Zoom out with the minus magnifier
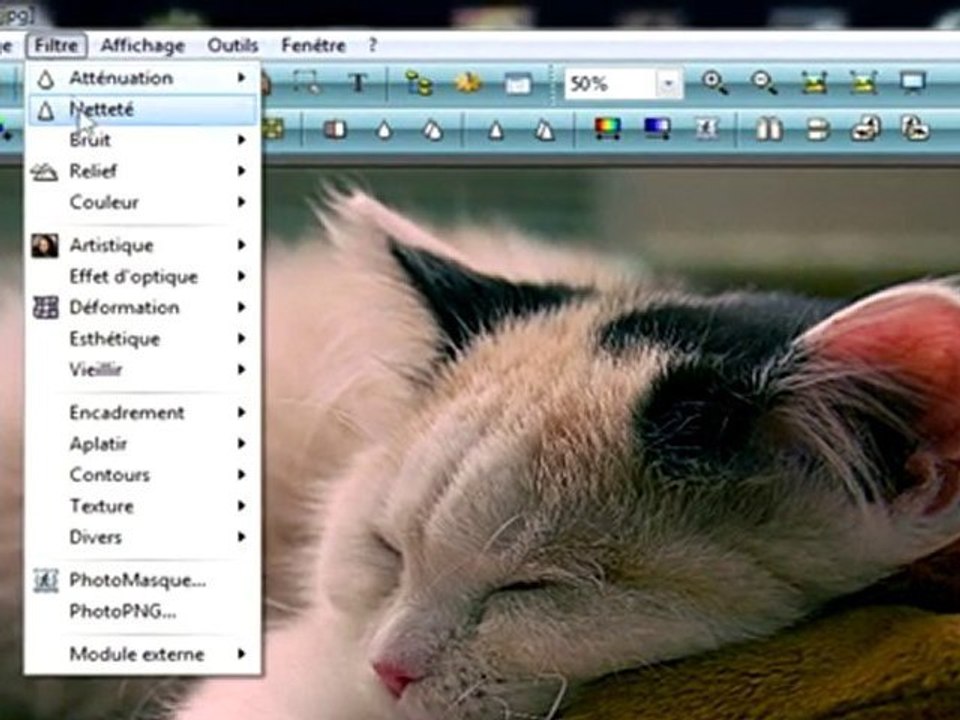This screenshot has width=960, height=720. pyautogui.click(x=765, y=82)
